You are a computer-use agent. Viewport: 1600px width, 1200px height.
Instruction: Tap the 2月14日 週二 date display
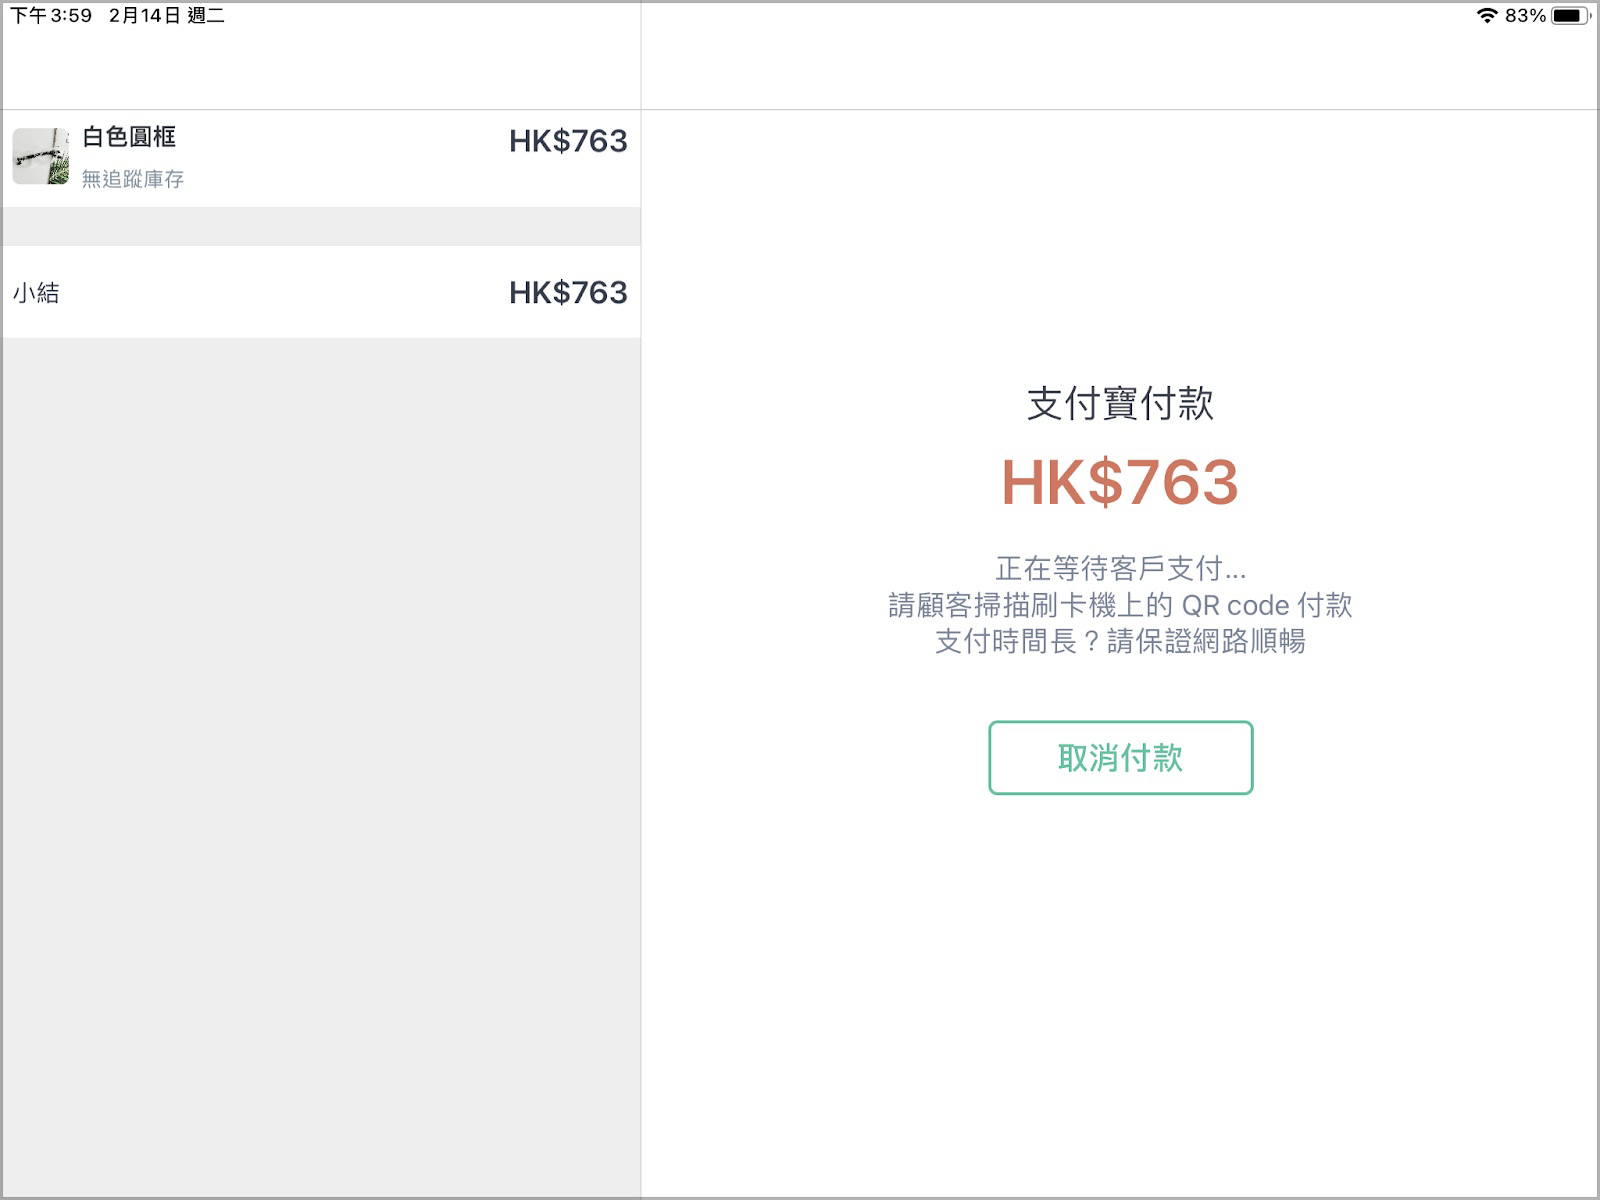(x=167, y=15)
